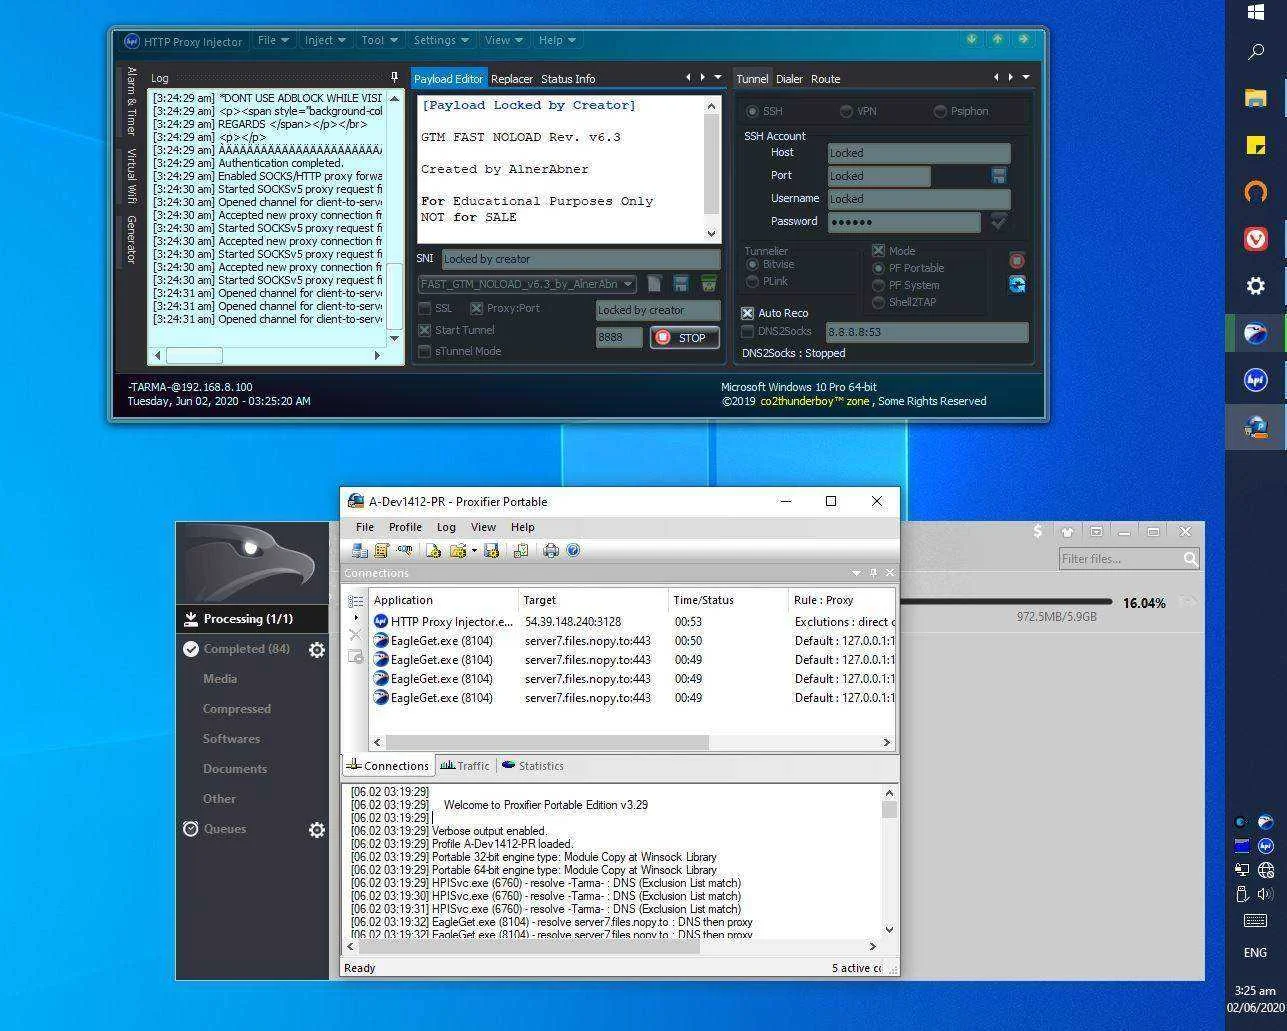Open the co2thunderboy zone link

(x=815, y=401)
